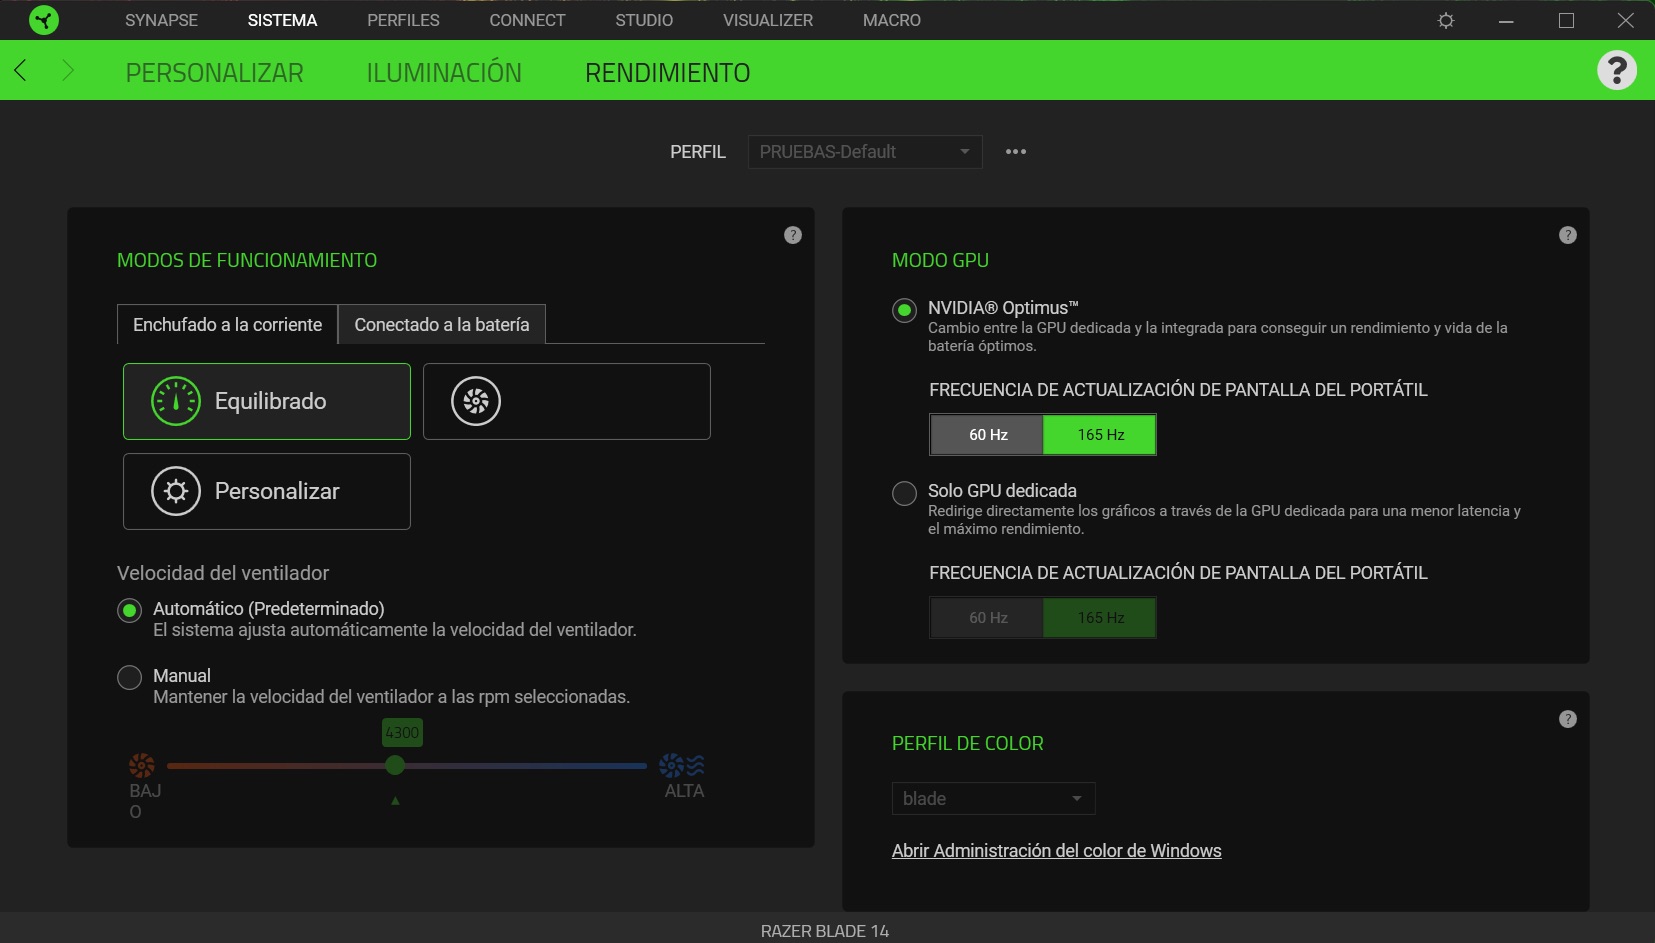Select Equilibrado mode

(x=267, y=401)
